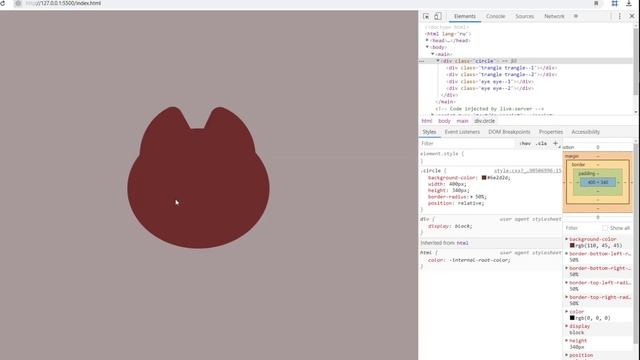Focus the Computed Filter input field
This screenshot has height=360, width=640.
pyautogui.click(x=583, y=228)
